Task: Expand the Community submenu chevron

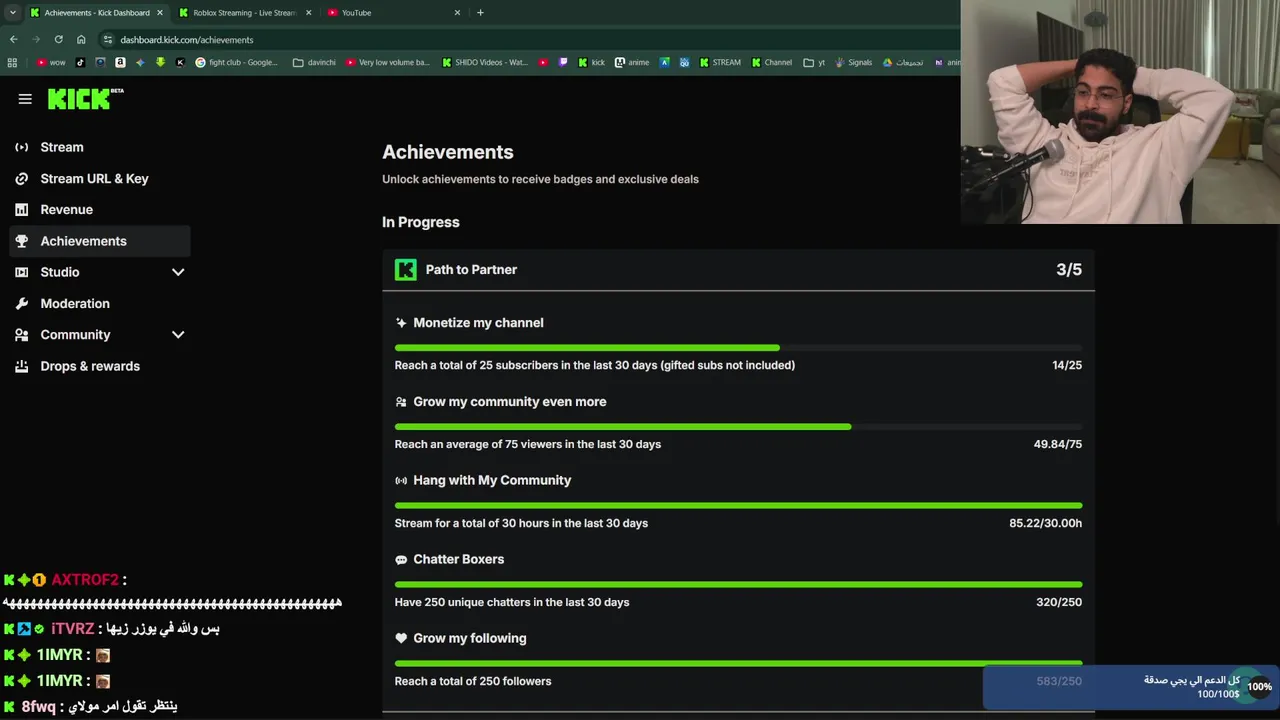Action: (x=178, y=335)
